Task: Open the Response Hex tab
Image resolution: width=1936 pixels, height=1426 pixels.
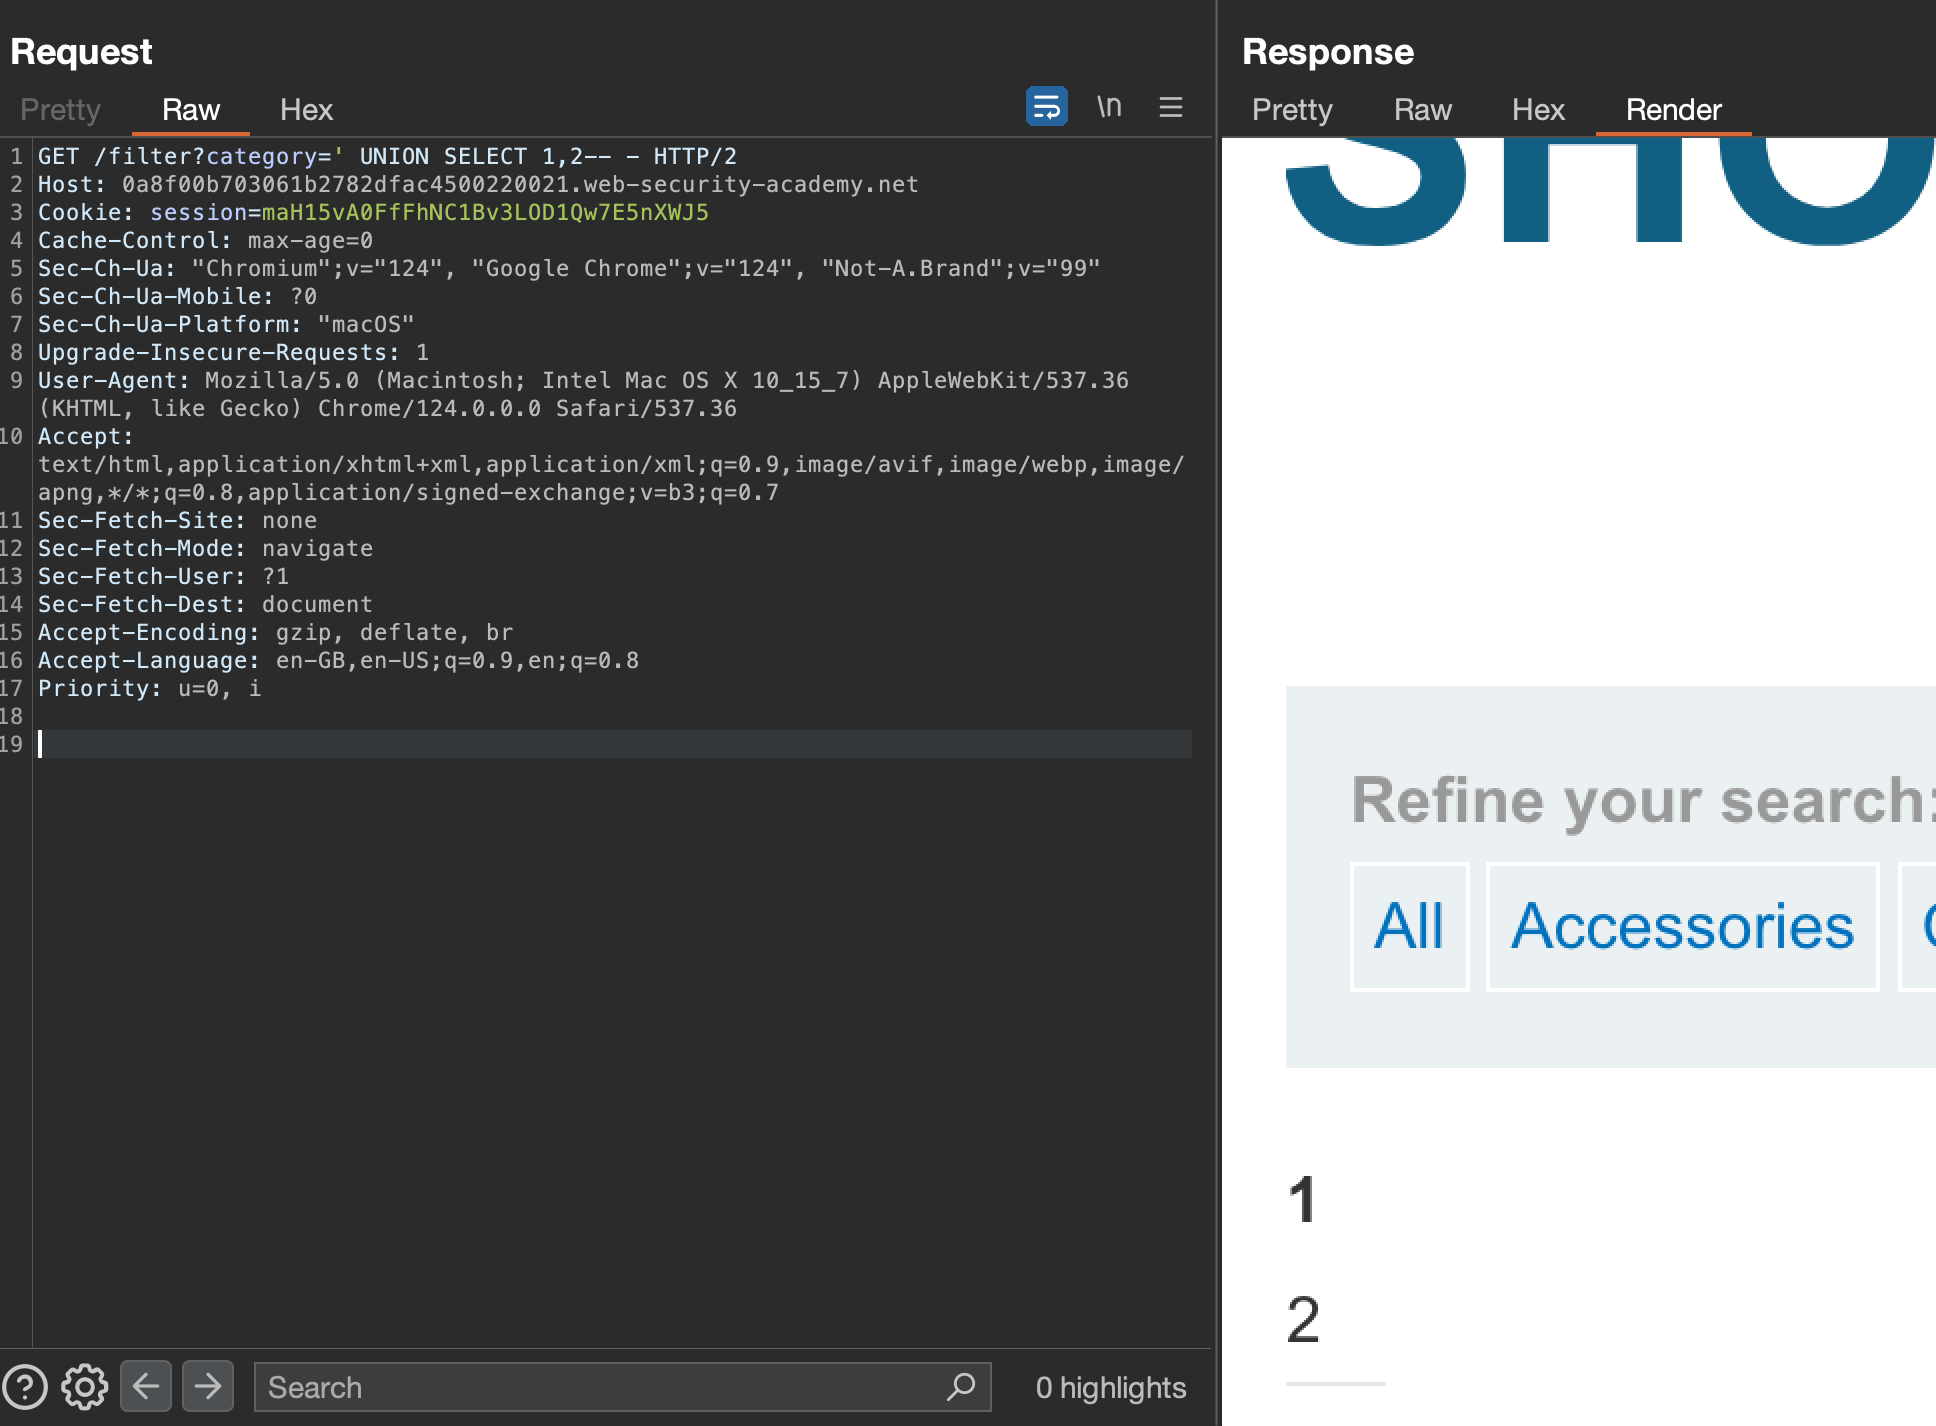Action: (1538, 110)
